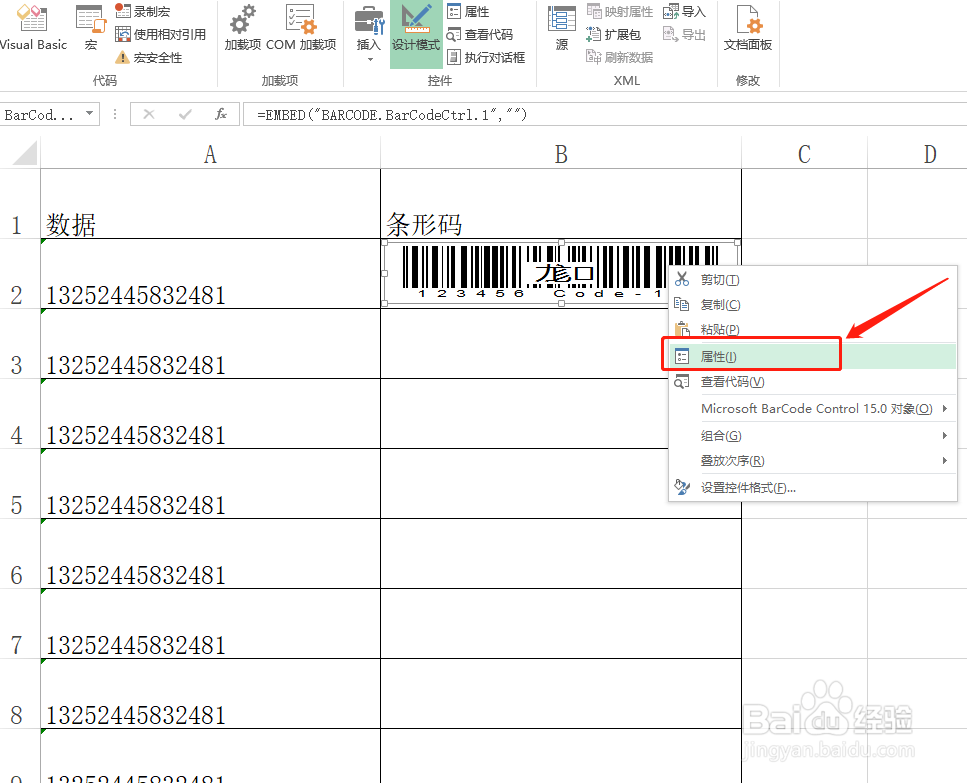Click the formula bar Enter checkmark icon
The width and height of the screenshot is (967, 783).
tap(184, 114)
